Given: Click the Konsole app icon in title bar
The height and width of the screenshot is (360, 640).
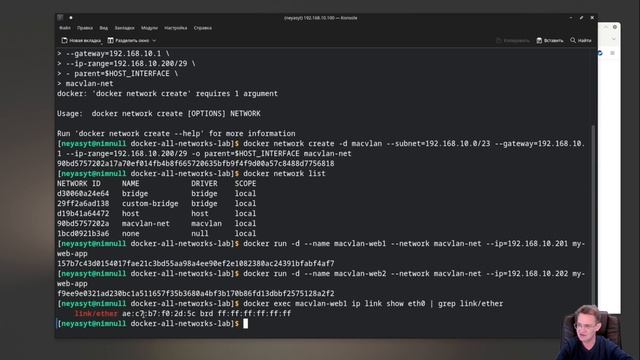Looking at the screenshot, I should click(x=60, y=18).
